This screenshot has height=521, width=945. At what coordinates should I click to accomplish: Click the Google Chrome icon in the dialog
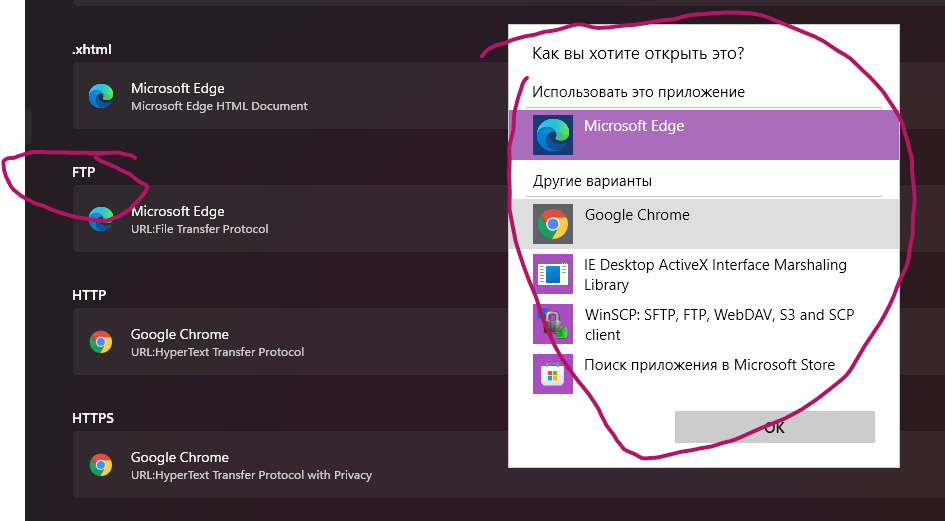click(553, 224)
